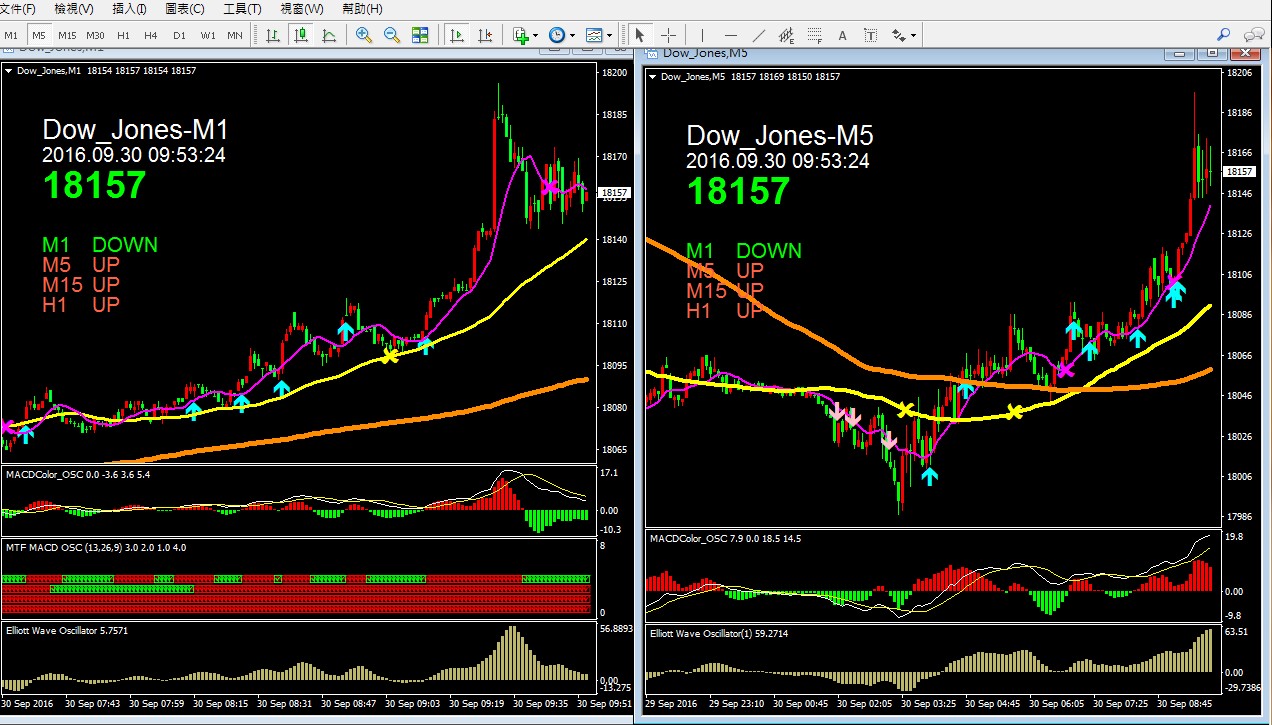
Task: Open the 視窗(W) menu
Action: tap(302, 9)
